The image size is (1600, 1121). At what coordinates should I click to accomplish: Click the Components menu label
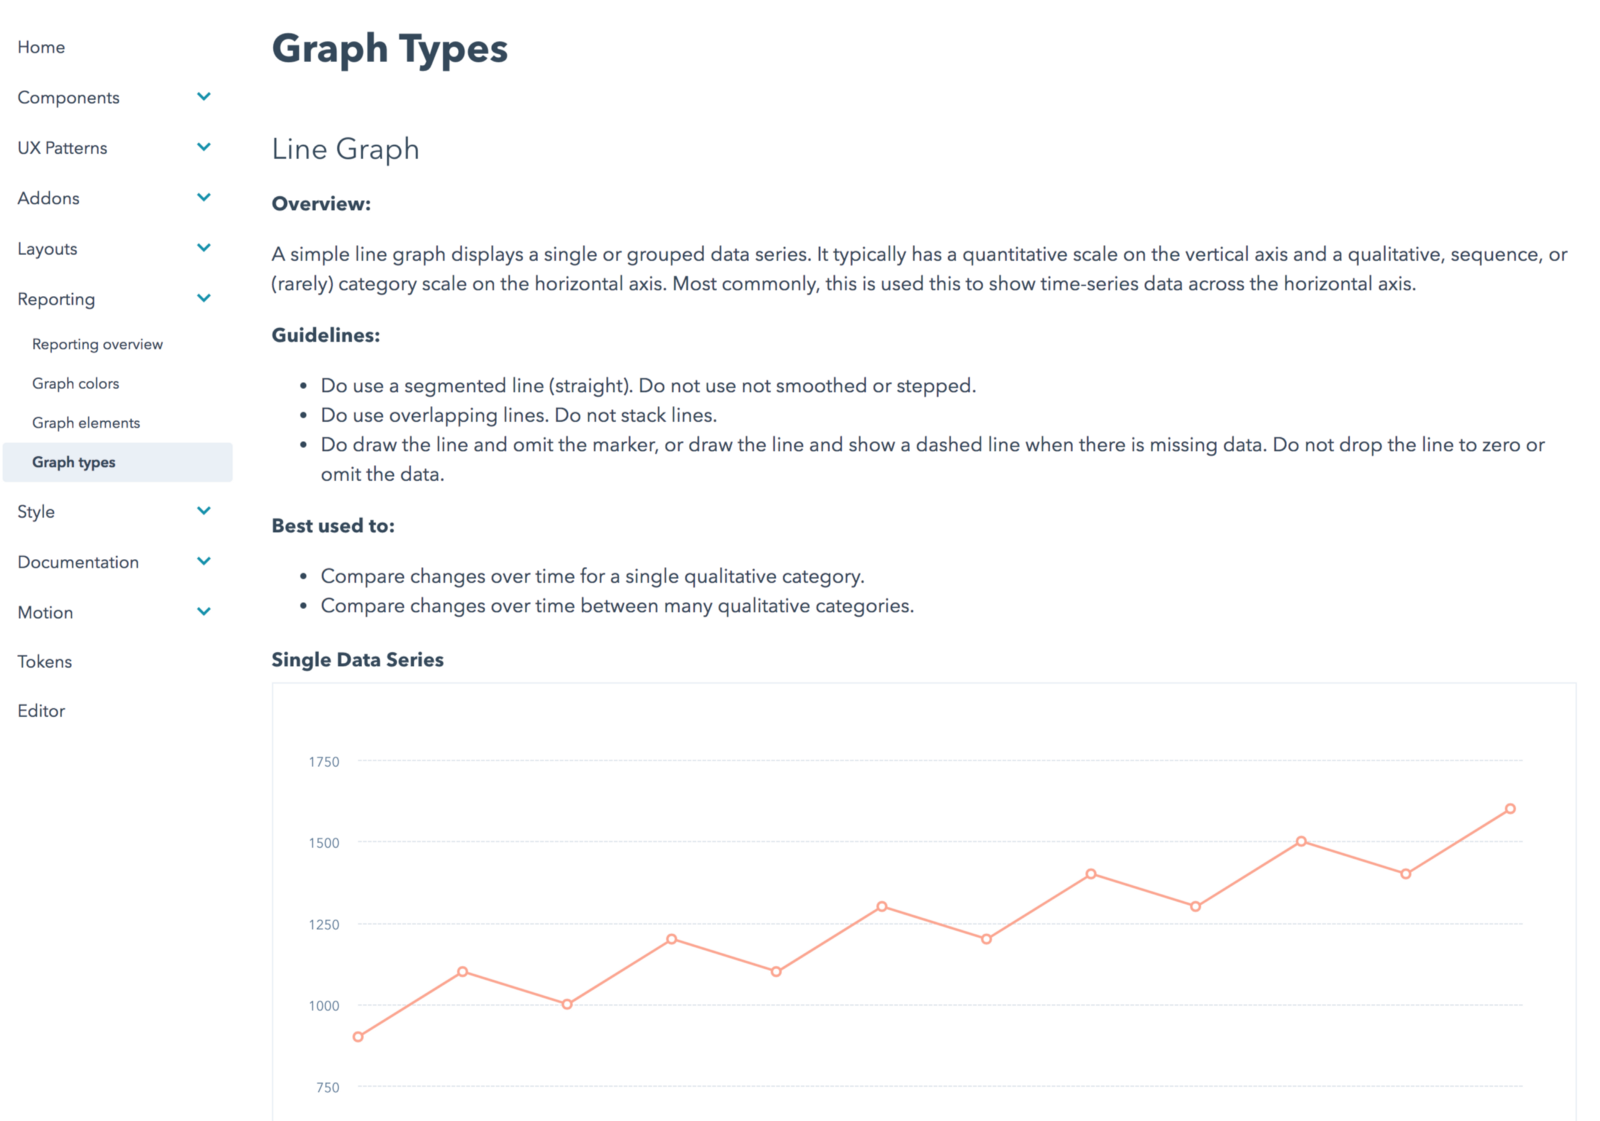68,97
